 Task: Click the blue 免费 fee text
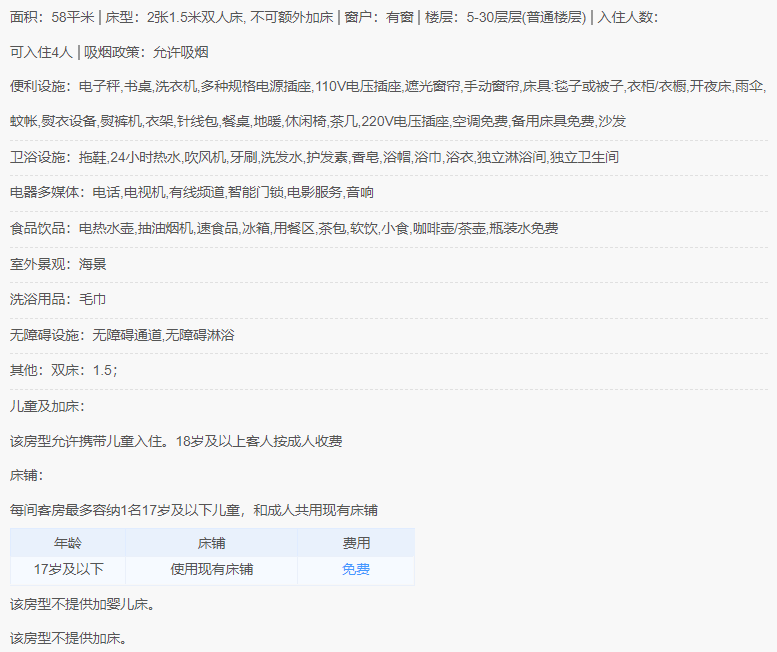click(x=356, y=569)
